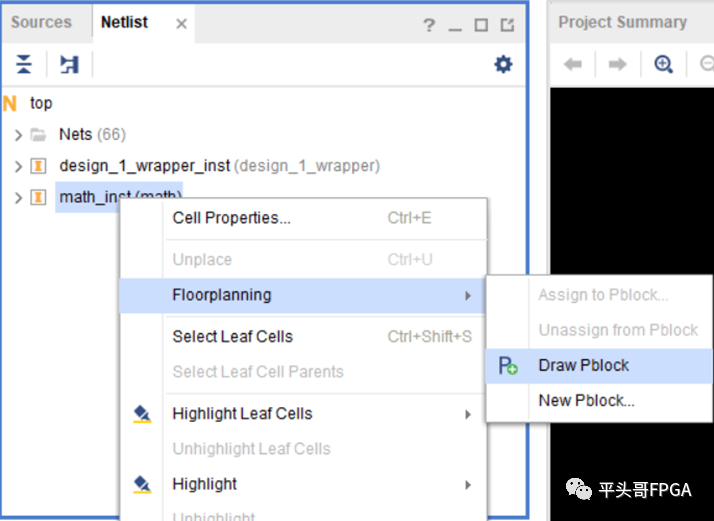Select the Project Summary tab
Viewport: 714px width, 521px height.
click(622, 22)
